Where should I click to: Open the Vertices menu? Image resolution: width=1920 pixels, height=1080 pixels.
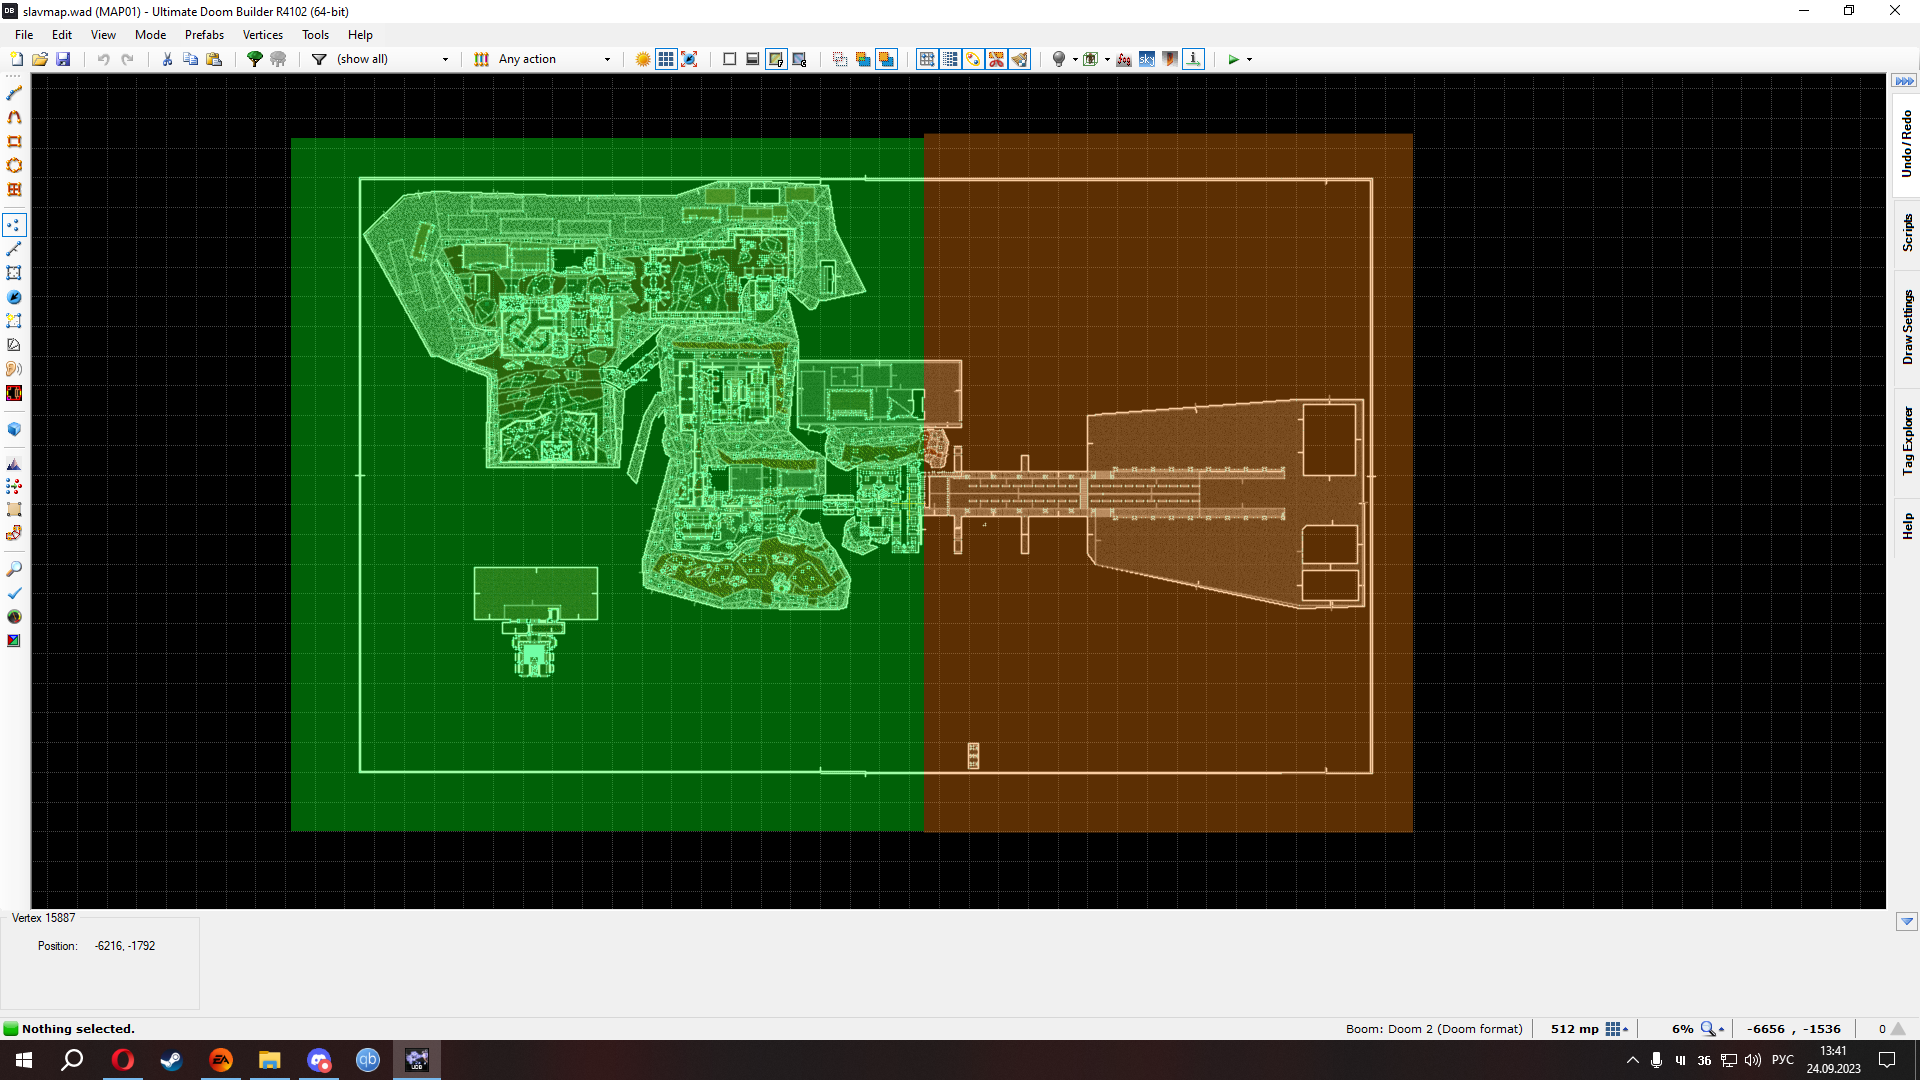pyautogui.click(x=263, y=34)
